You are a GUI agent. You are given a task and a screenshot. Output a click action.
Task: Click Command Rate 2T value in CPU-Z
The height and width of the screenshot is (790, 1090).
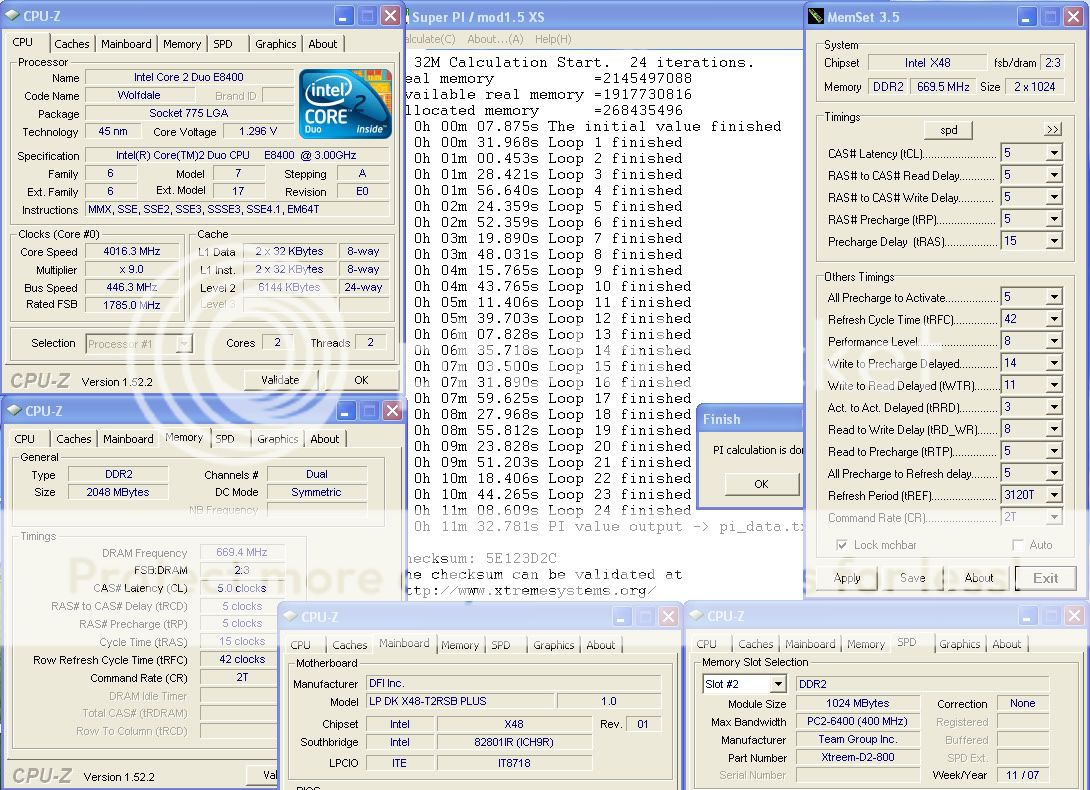[x=242, y=677]
